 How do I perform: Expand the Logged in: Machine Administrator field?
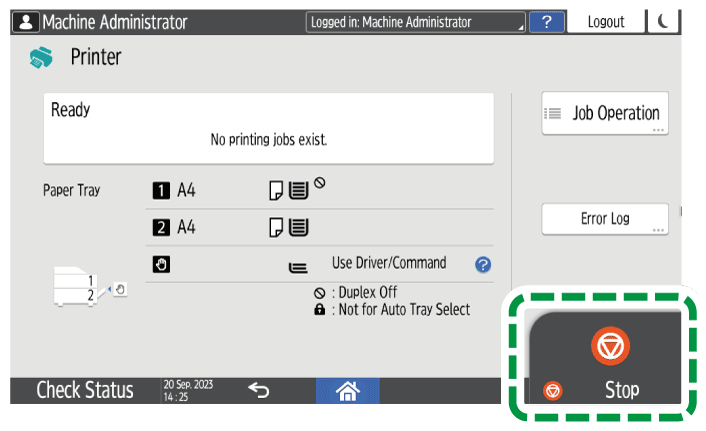pos(415,21)
